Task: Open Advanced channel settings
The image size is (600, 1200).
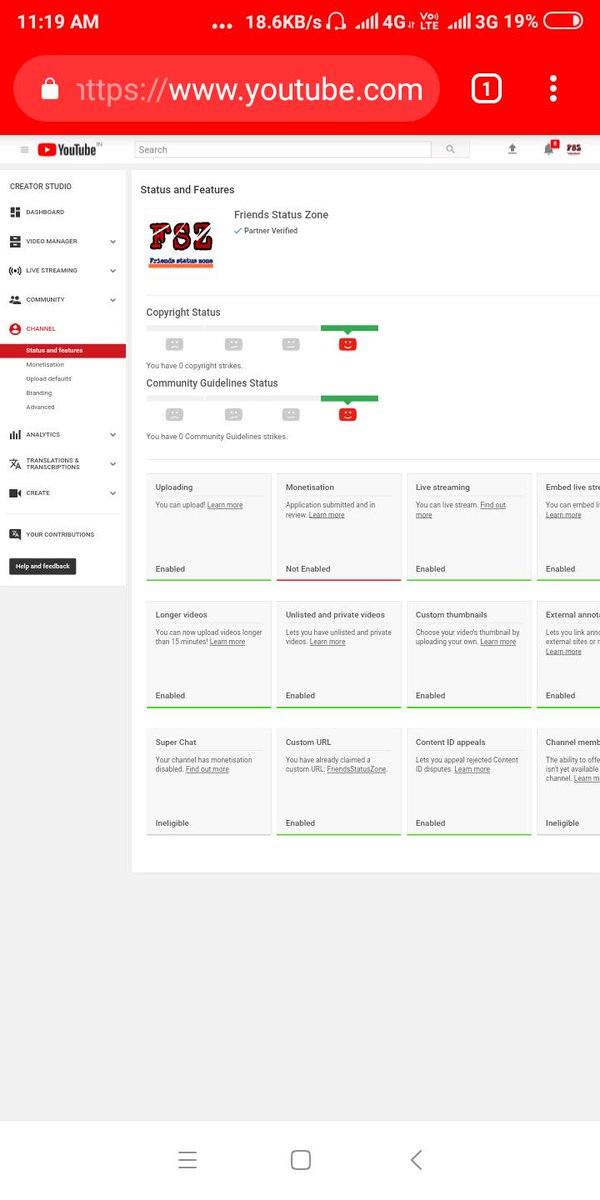Action: click(x=41, y=407)
